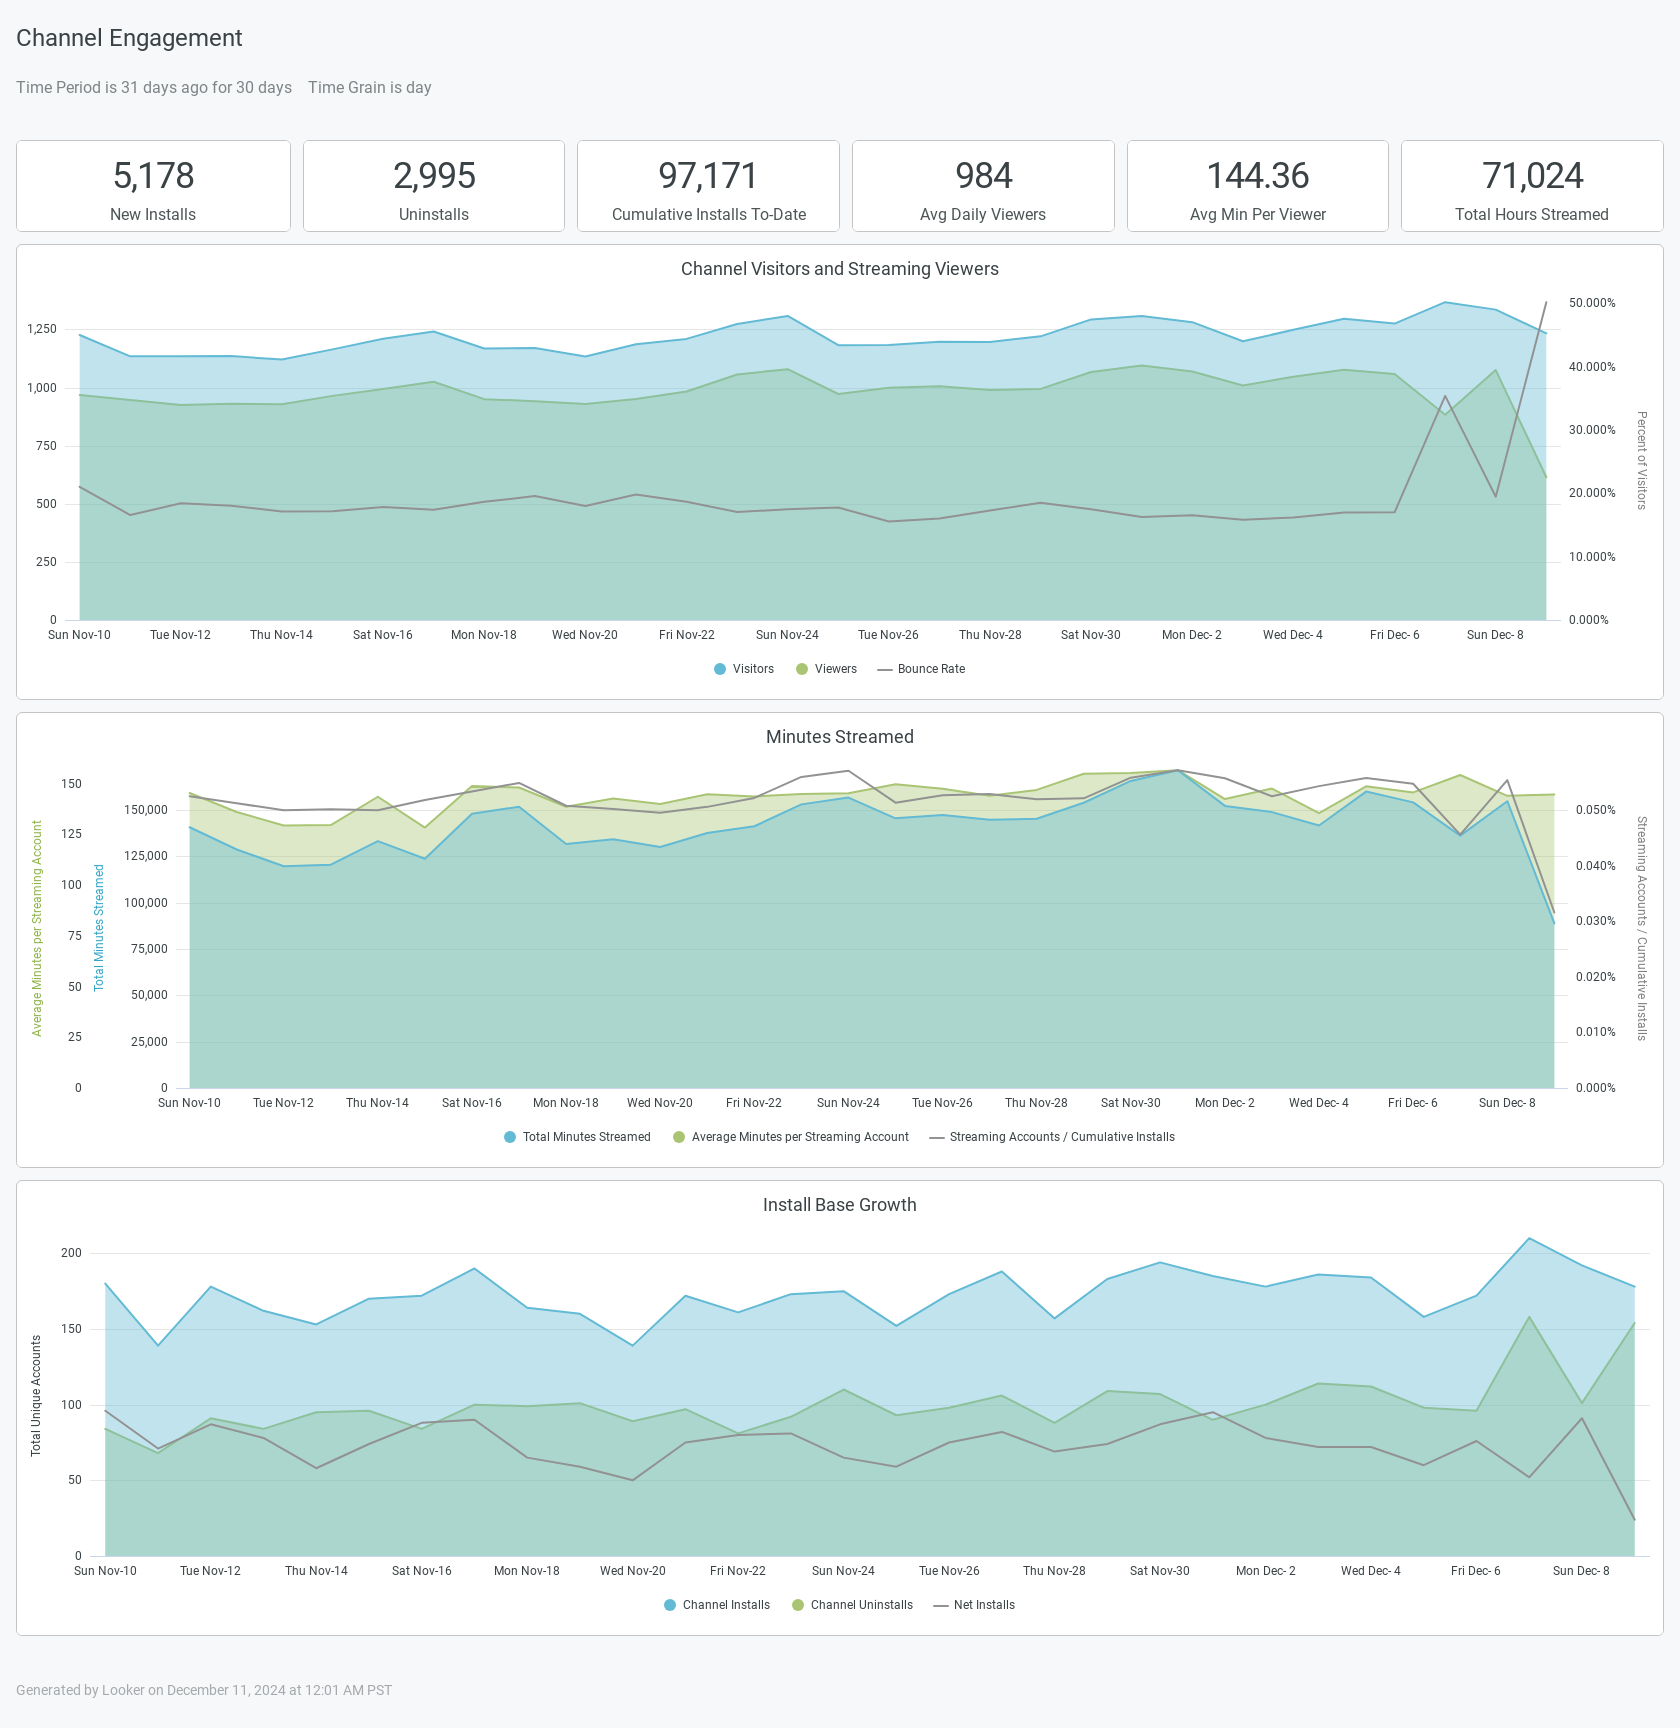The height and width of the screenshot is (1728, 1680).
Task: Click Mon Nov-18 on Install Base Growth axis
Action: pos(527,1571)
